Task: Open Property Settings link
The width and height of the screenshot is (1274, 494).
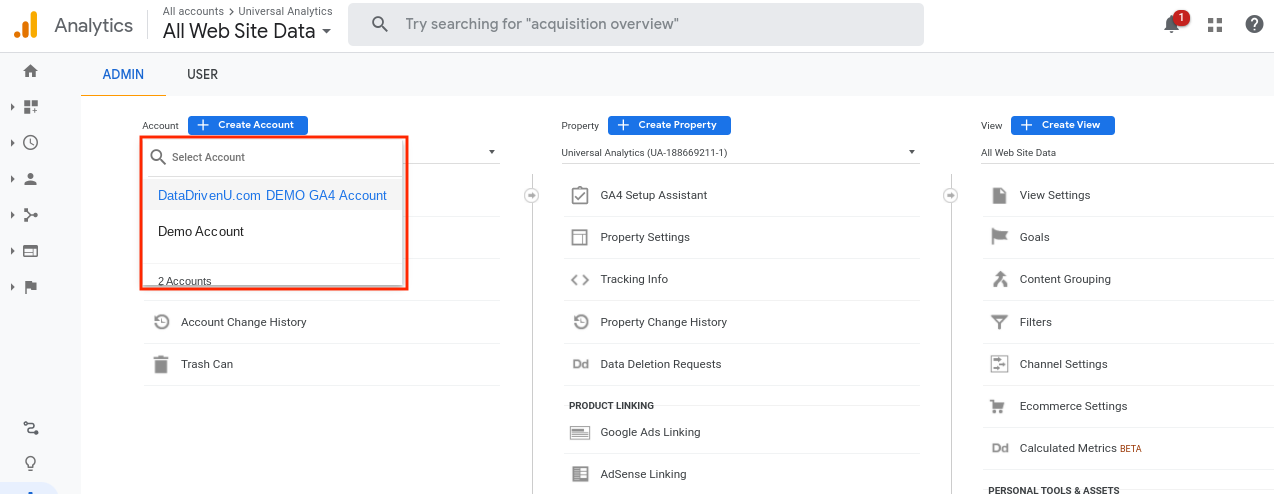Action: pos(645,238)
